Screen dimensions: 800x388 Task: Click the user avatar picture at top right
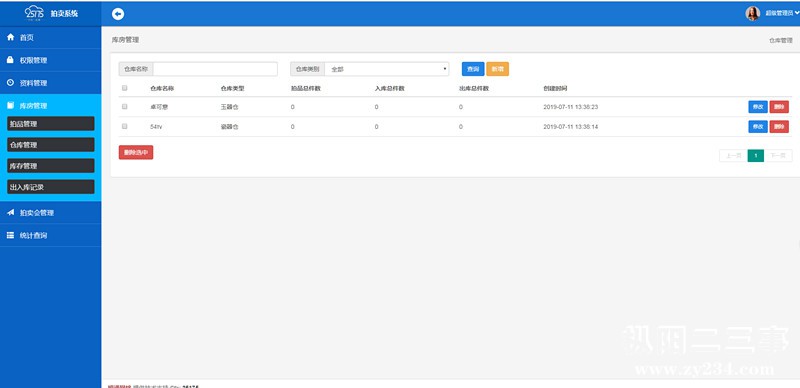pyautogui.click(x=753, y=13)
